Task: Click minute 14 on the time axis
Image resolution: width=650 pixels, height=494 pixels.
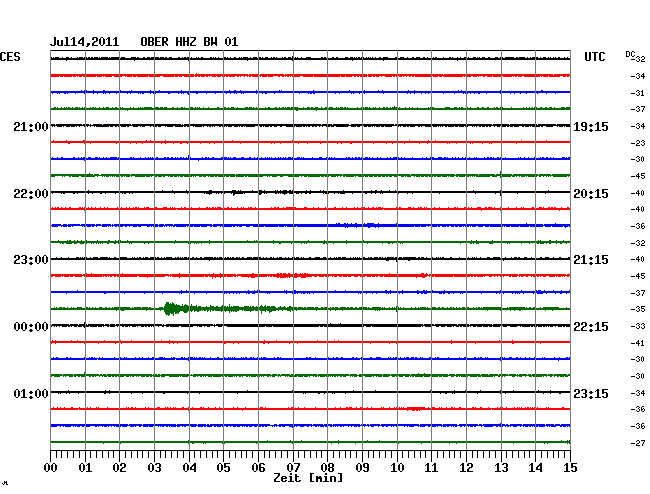Action: [535, 468]
